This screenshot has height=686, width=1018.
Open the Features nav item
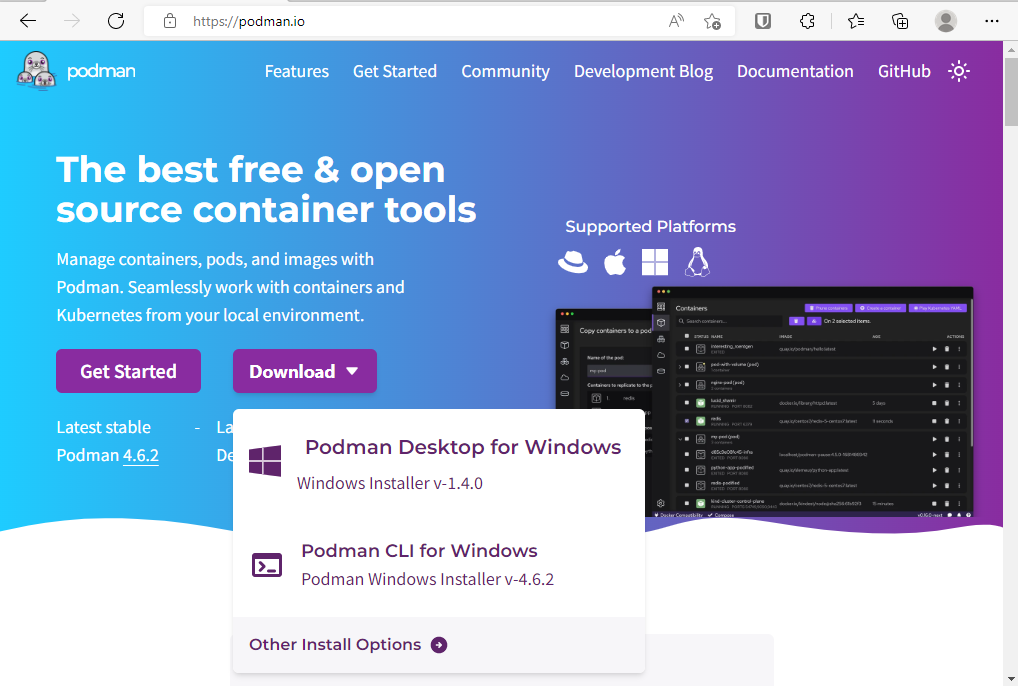tap(297, 71)
